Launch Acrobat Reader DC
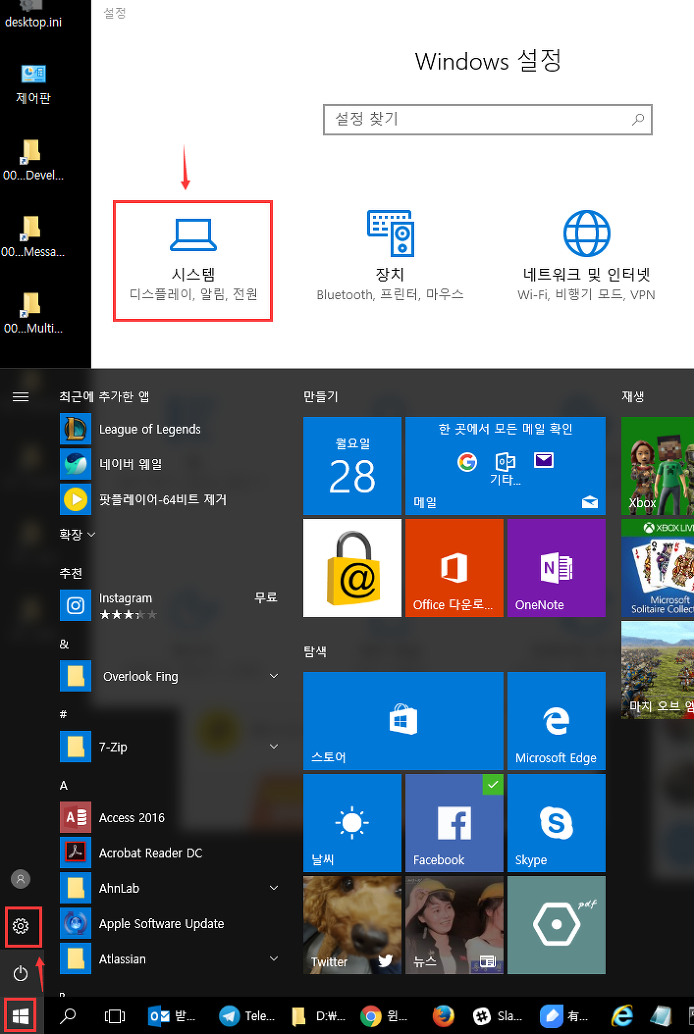This screenshot has width=694, height=1034. coord(170,853)
